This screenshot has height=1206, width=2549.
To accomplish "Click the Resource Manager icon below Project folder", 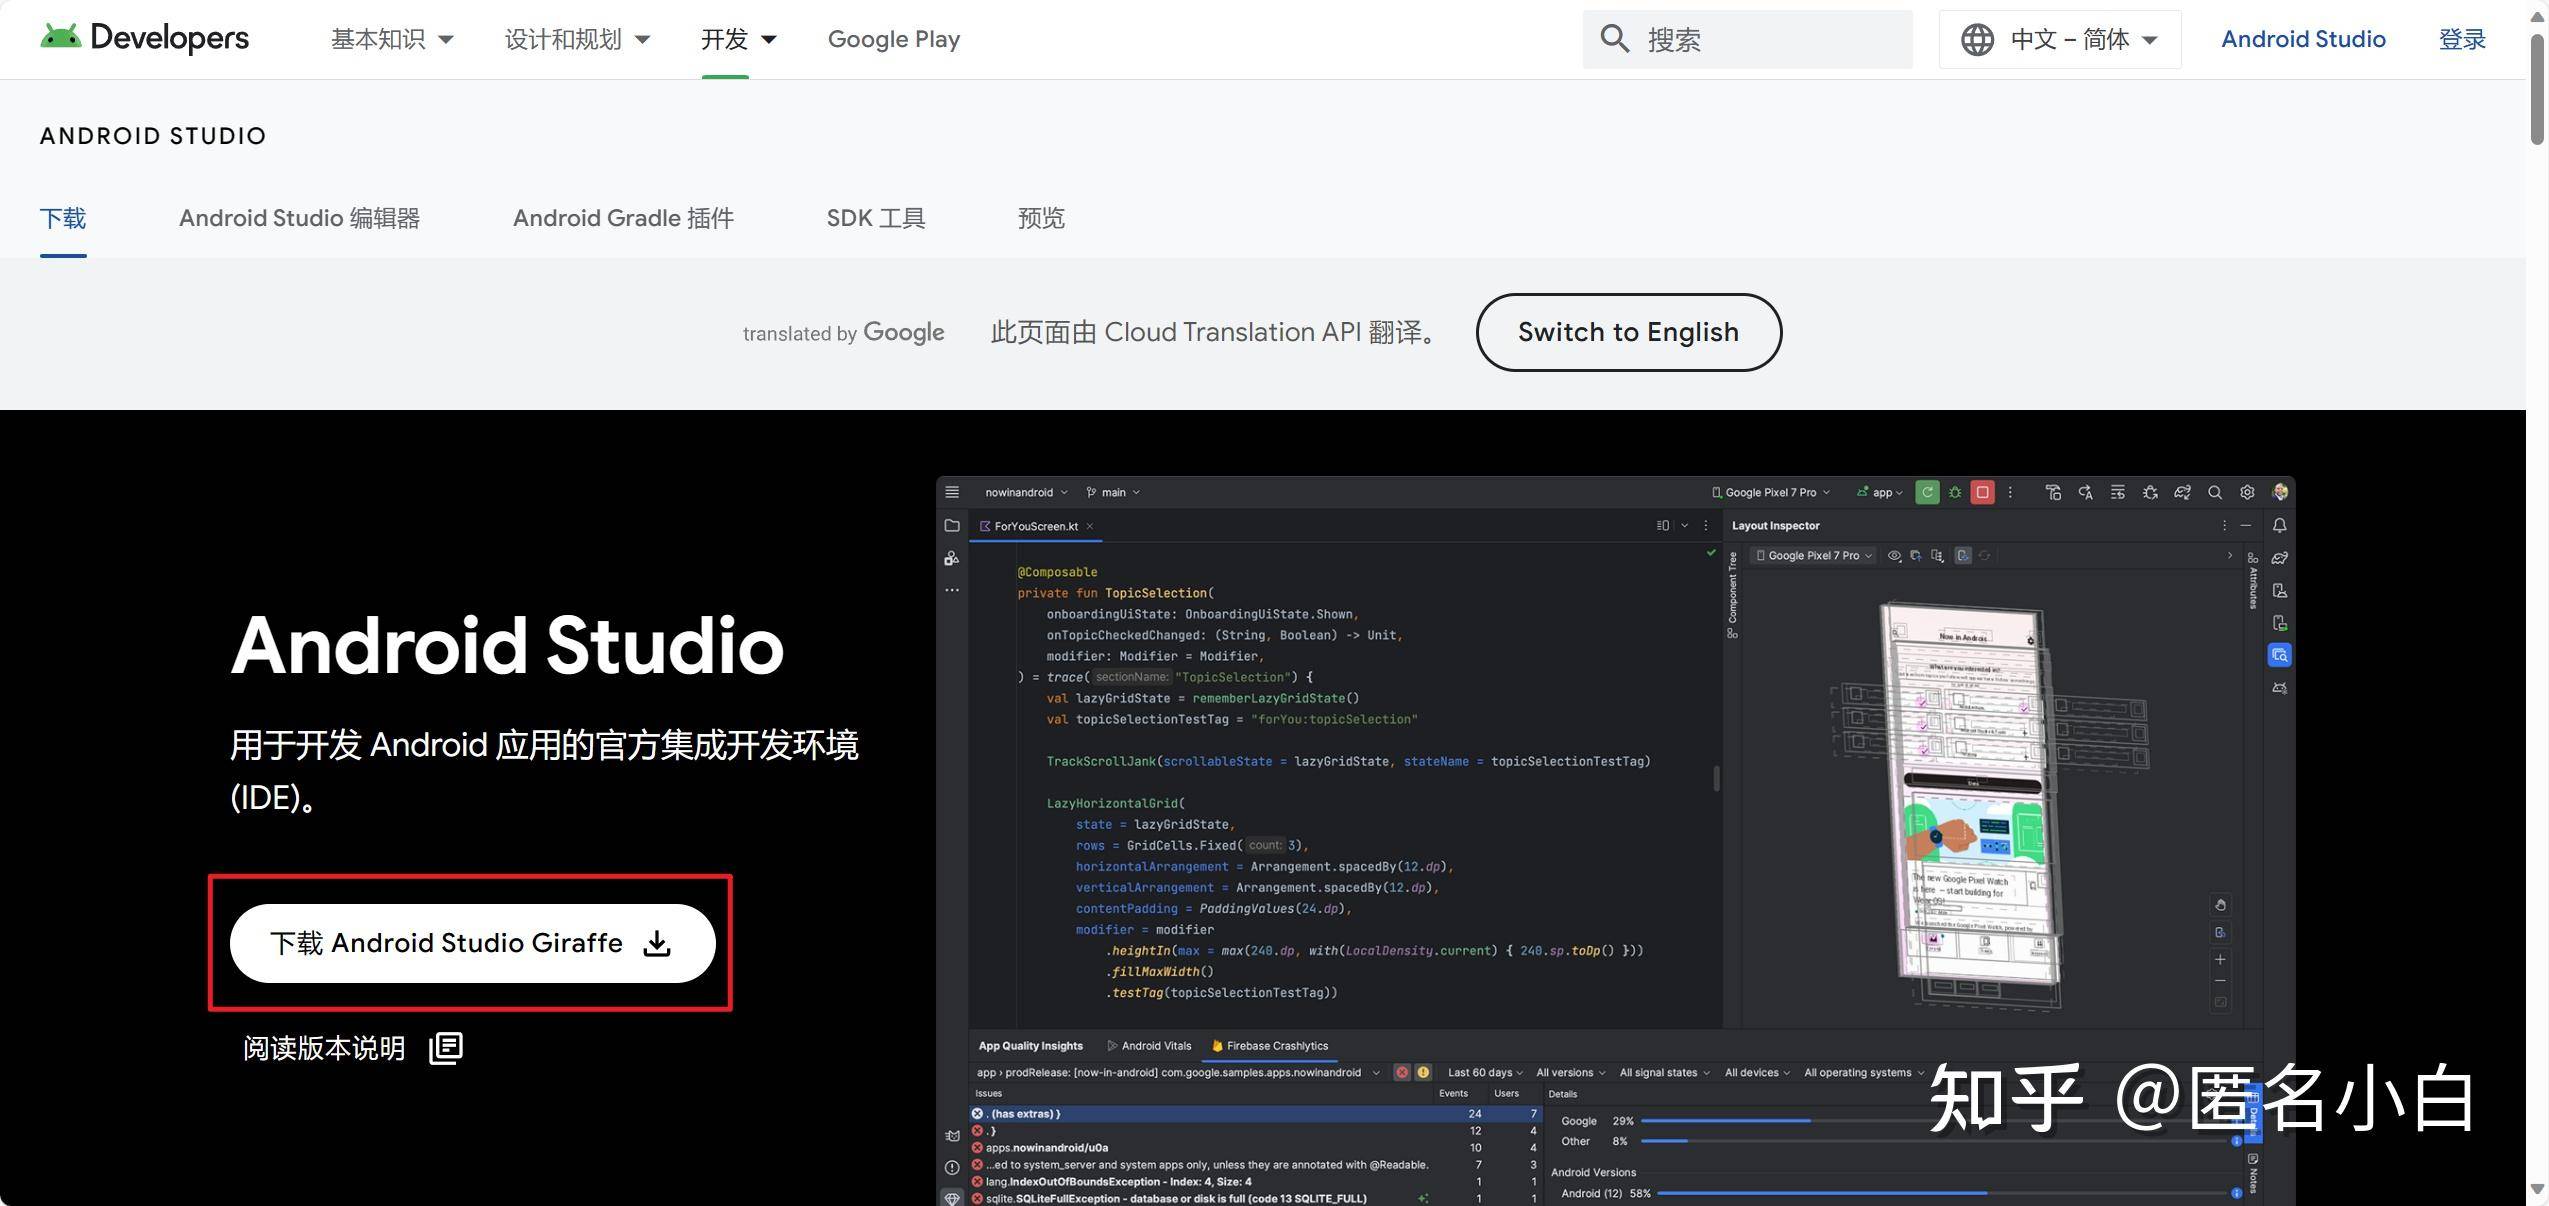I will pos(952,558).
